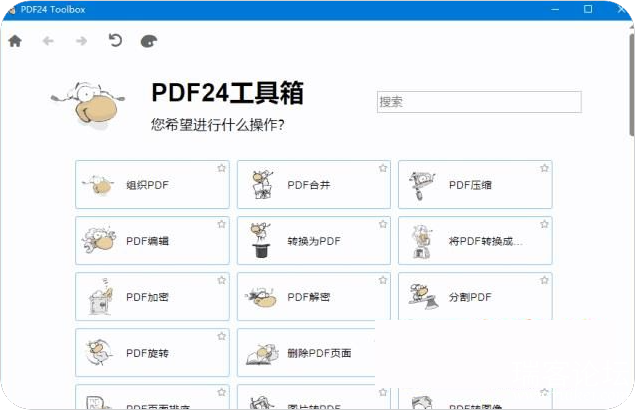The height and width of the screenshot is (410, 635).
Task: Click the forward navigation arrow
Action: tap(81, 41)
